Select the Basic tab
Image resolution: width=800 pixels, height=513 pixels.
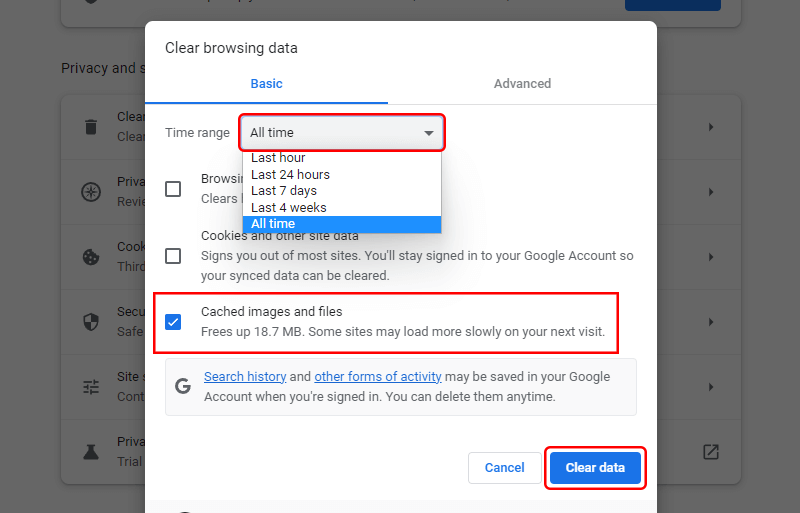[266, 84]
